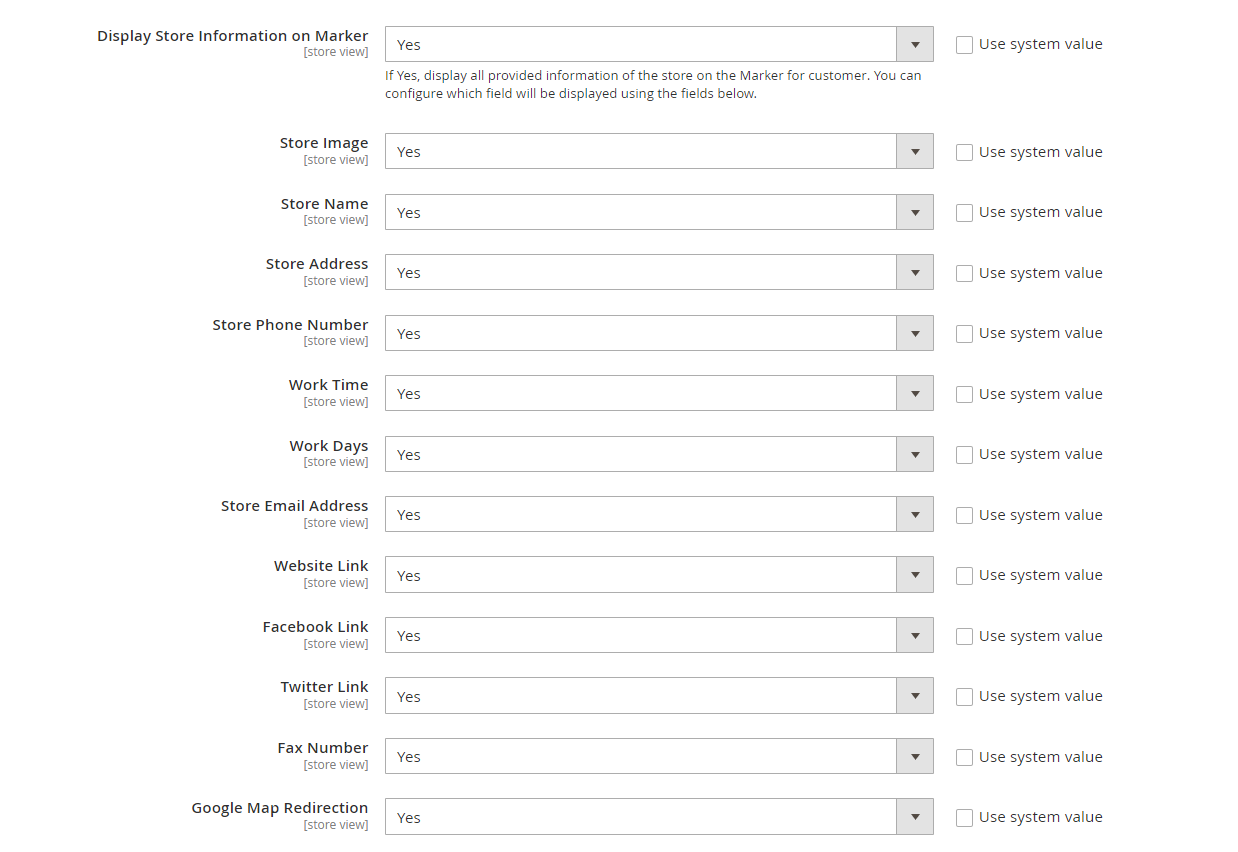Click the Store Address dropdown arrow

[914, 273]
